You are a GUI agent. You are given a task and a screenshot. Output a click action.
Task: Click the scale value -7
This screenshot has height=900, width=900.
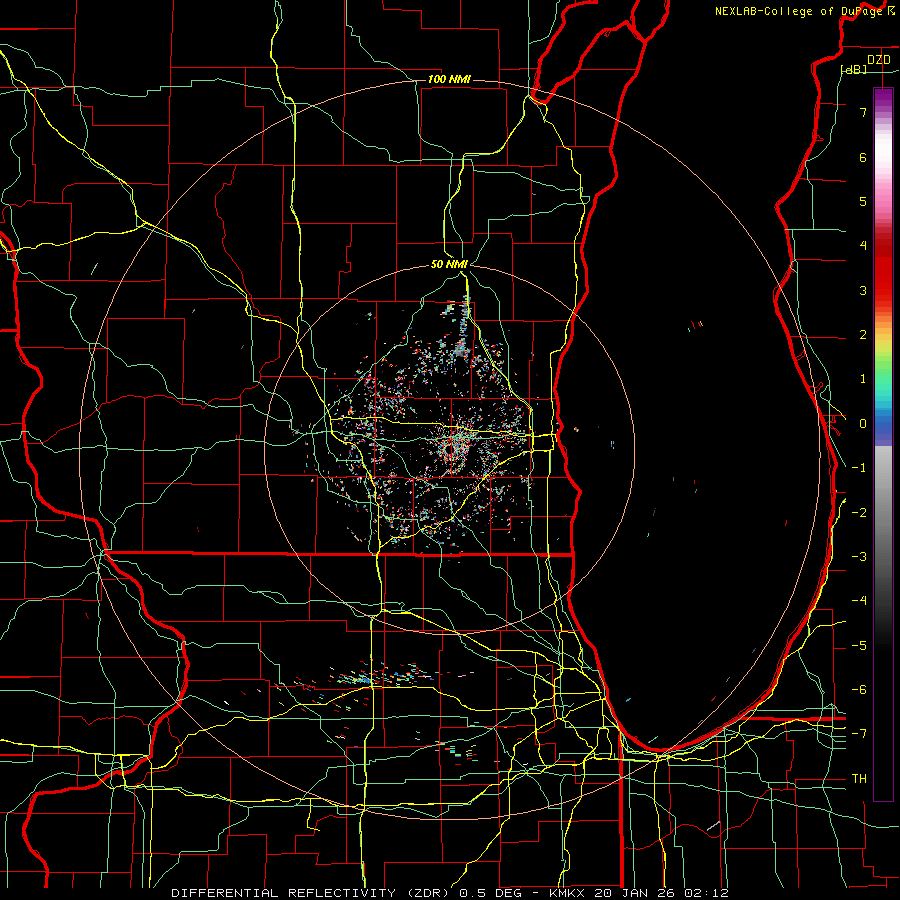pyautogui.click(x=859, y=734)
